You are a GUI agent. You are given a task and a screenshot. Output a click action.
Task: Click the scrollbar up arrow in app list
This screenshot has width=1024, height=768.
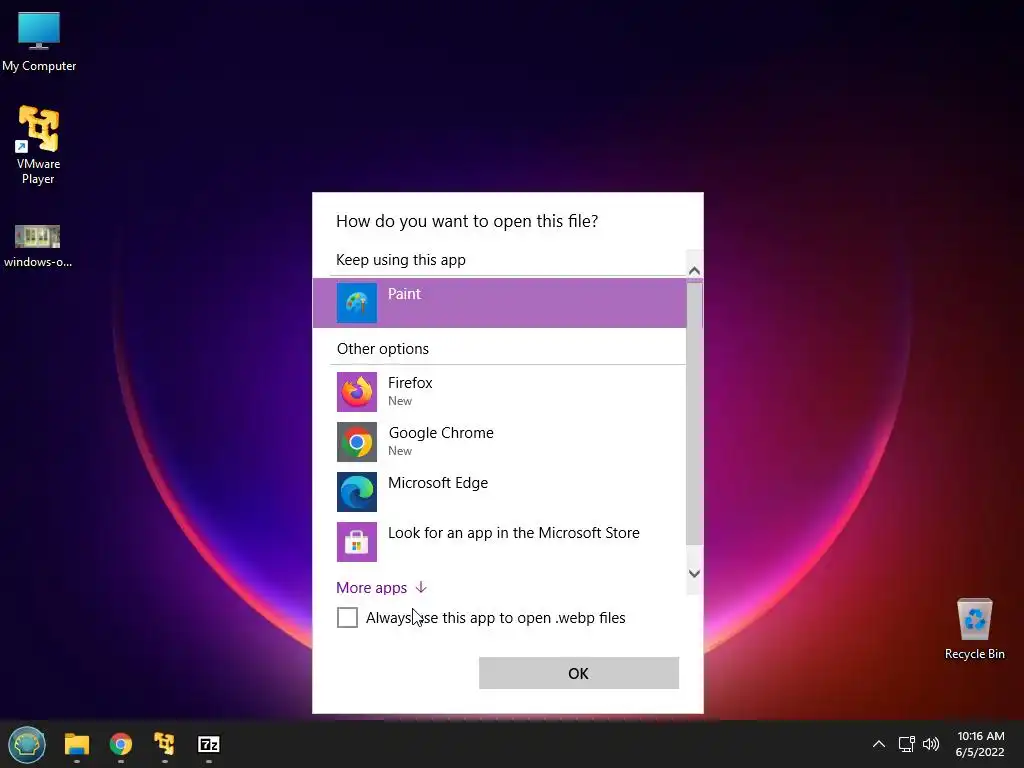695,270
